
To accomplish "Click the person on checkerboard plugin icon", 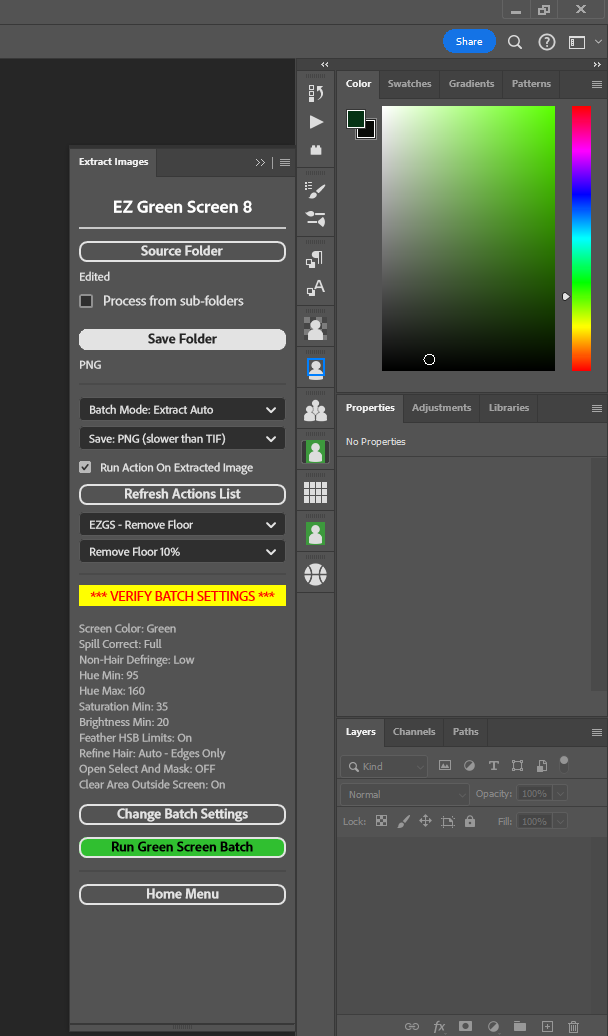I will pyautogui.click(x=316, y=328).
